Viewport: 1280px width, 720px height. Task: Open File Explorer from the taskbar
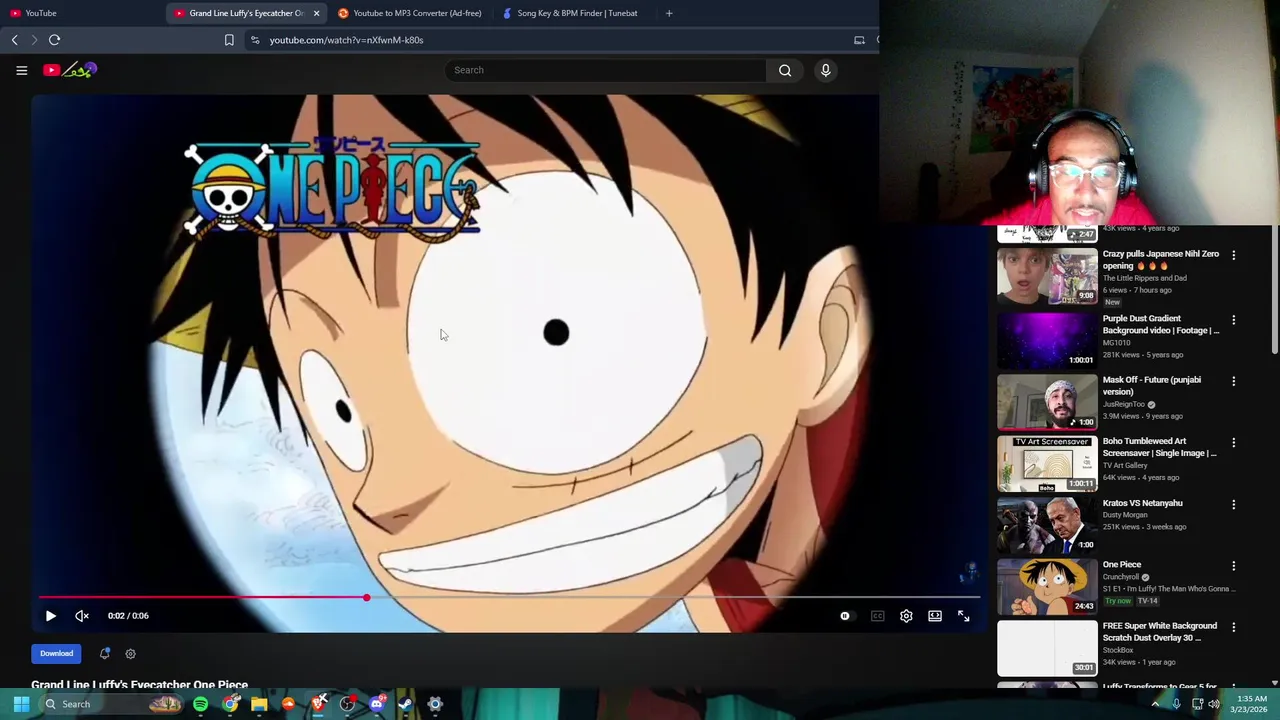click(259, 704)
